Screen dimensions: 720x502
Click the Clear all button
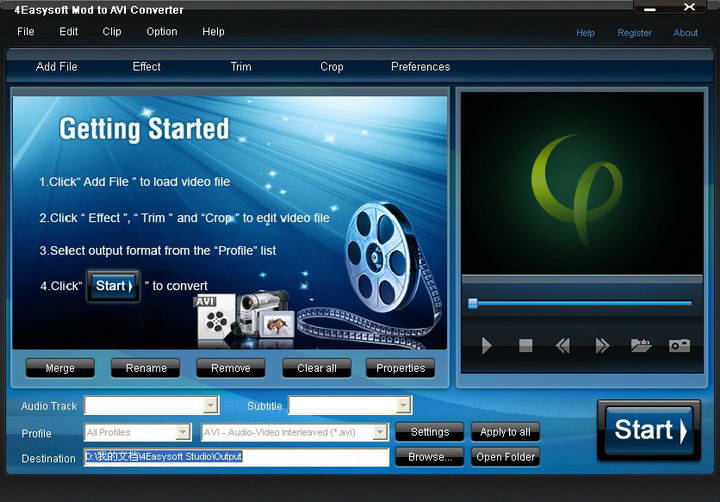click(x=317, y=368)
